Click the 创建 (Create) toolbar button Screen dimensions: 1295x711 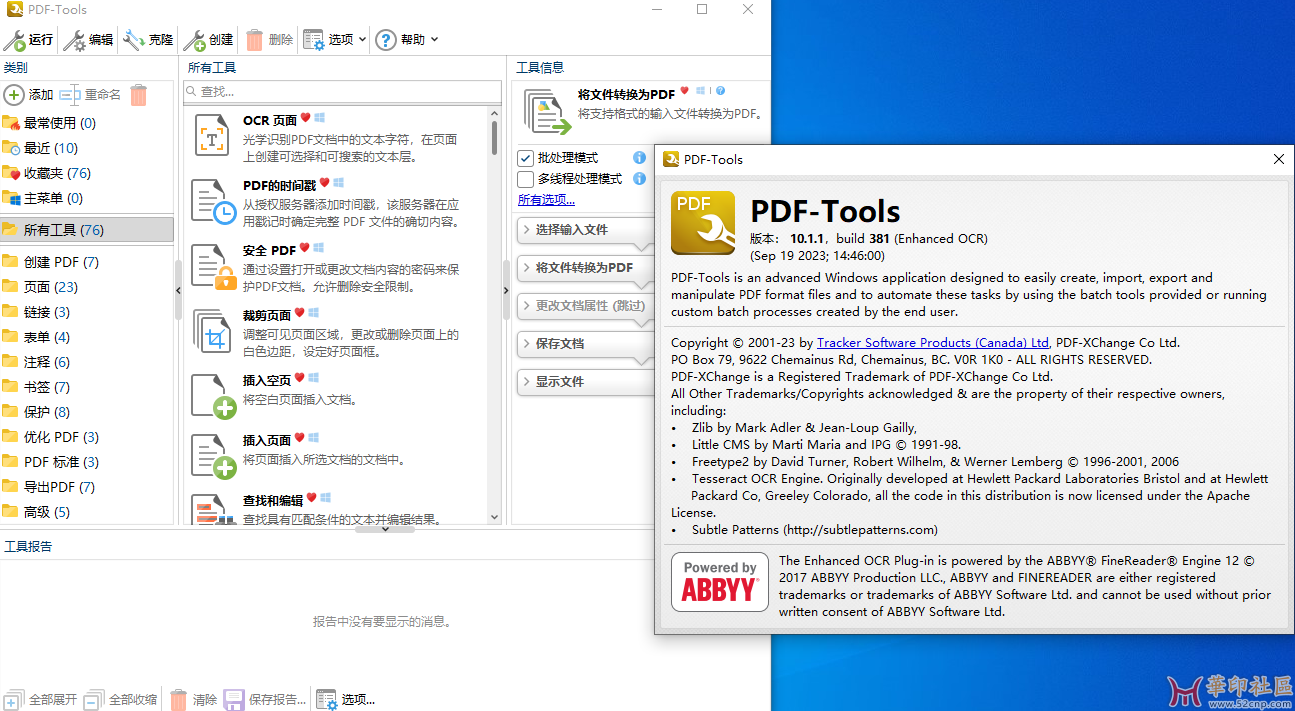coord(209,40)
